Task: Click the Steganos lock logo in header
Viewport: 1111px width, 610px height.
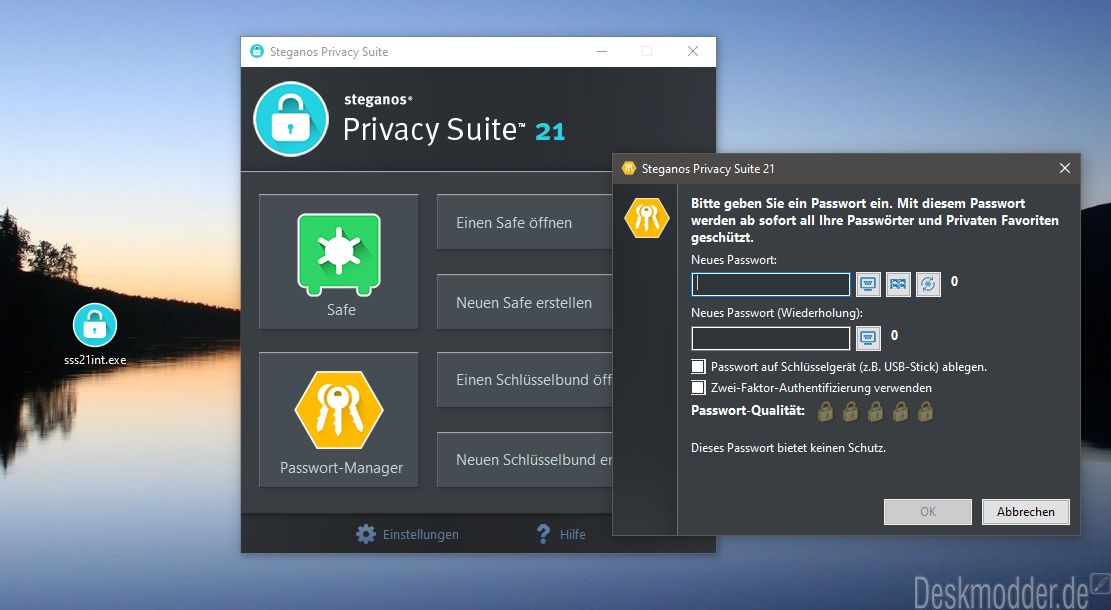Action: point(291,119)
